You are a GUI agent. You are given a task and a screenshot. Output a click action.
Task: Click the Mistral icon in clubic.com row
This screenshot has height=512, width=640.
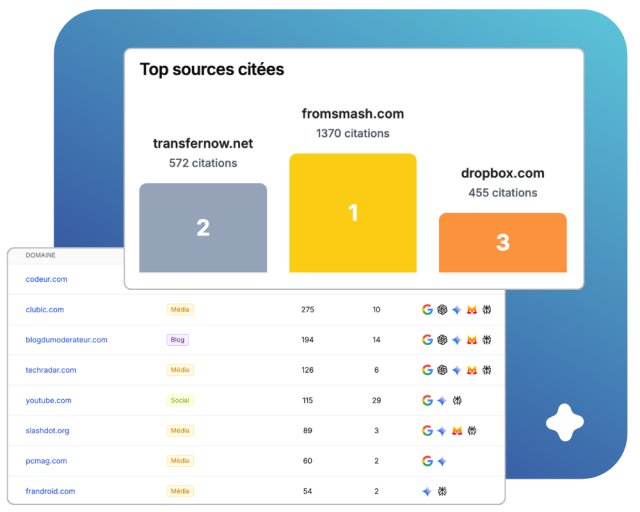pyautogui.click(x=472, y=310)
